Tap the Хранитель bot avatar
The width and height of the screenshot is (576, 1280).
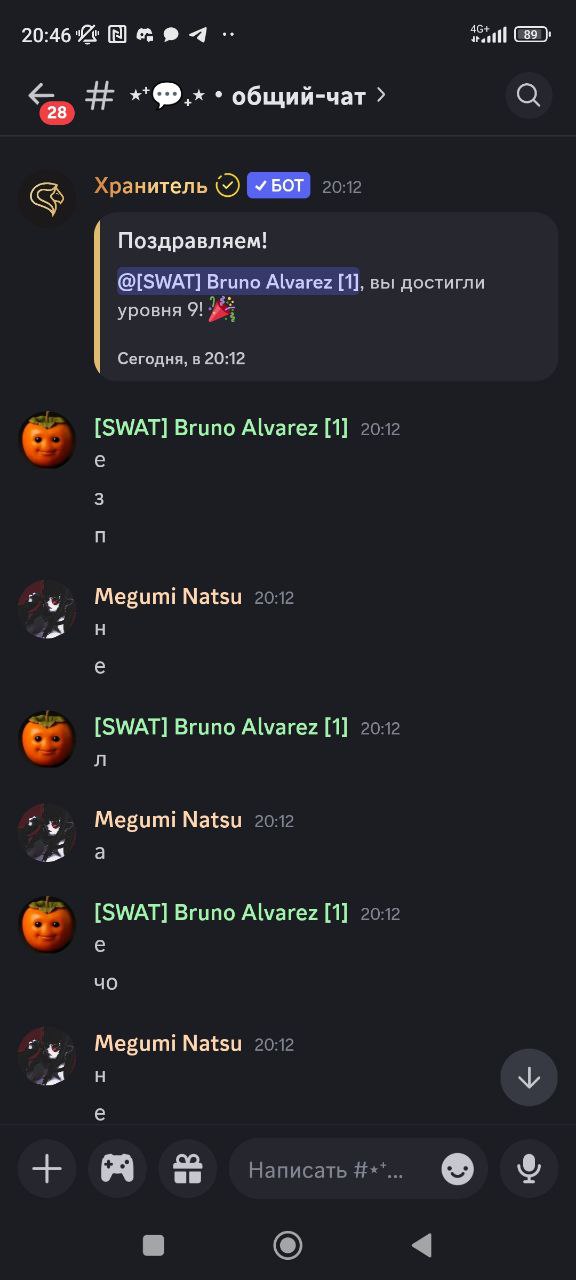tap(48, 199)
